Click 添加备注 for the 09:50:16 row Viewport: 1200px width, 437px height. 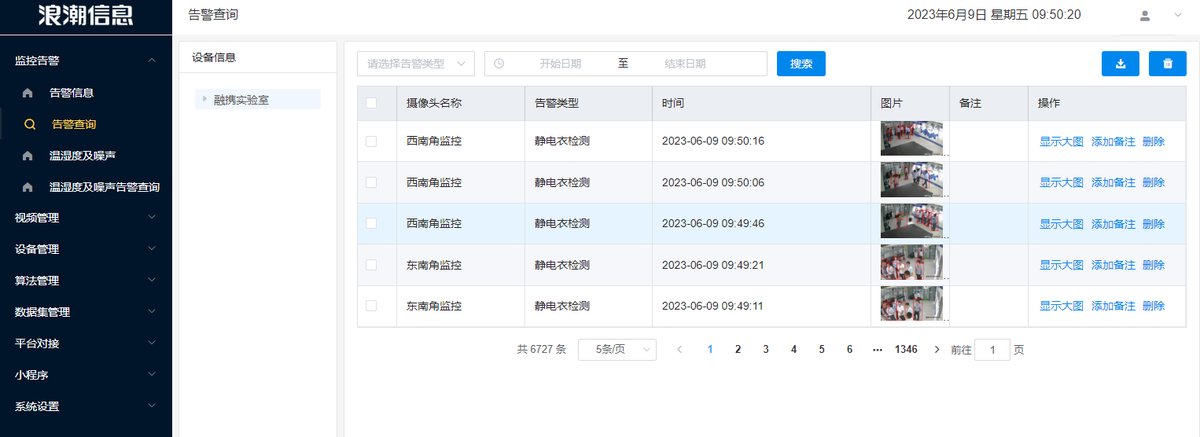coord(1113,141)
